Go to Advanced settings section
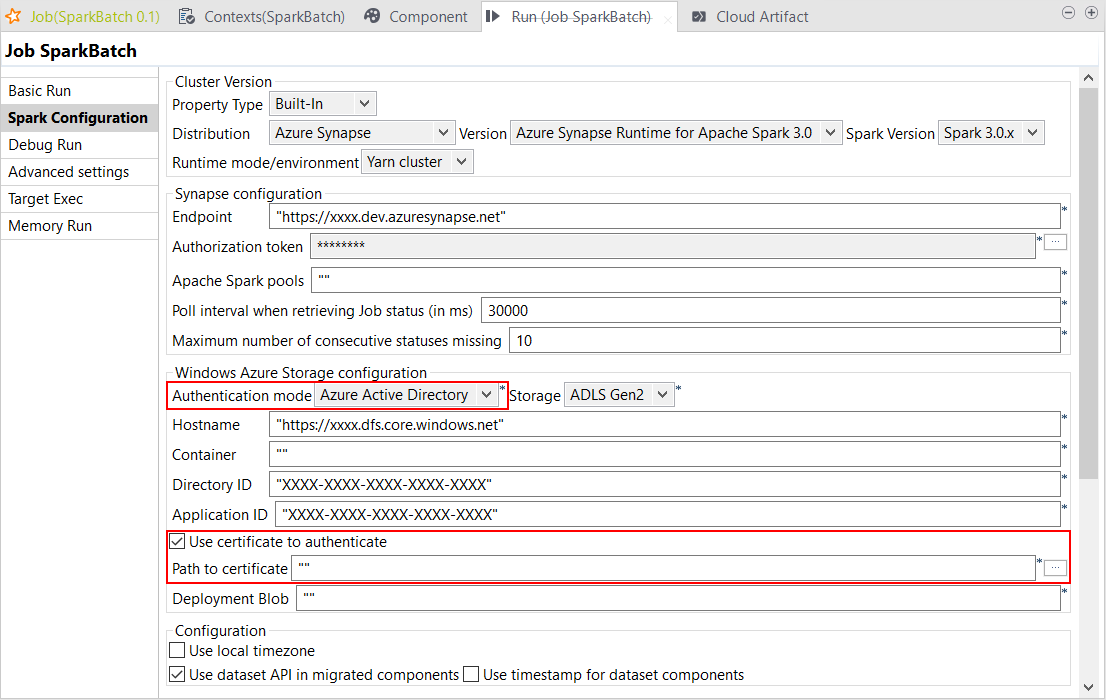The image size is (1106, 700). click(68, 172)
